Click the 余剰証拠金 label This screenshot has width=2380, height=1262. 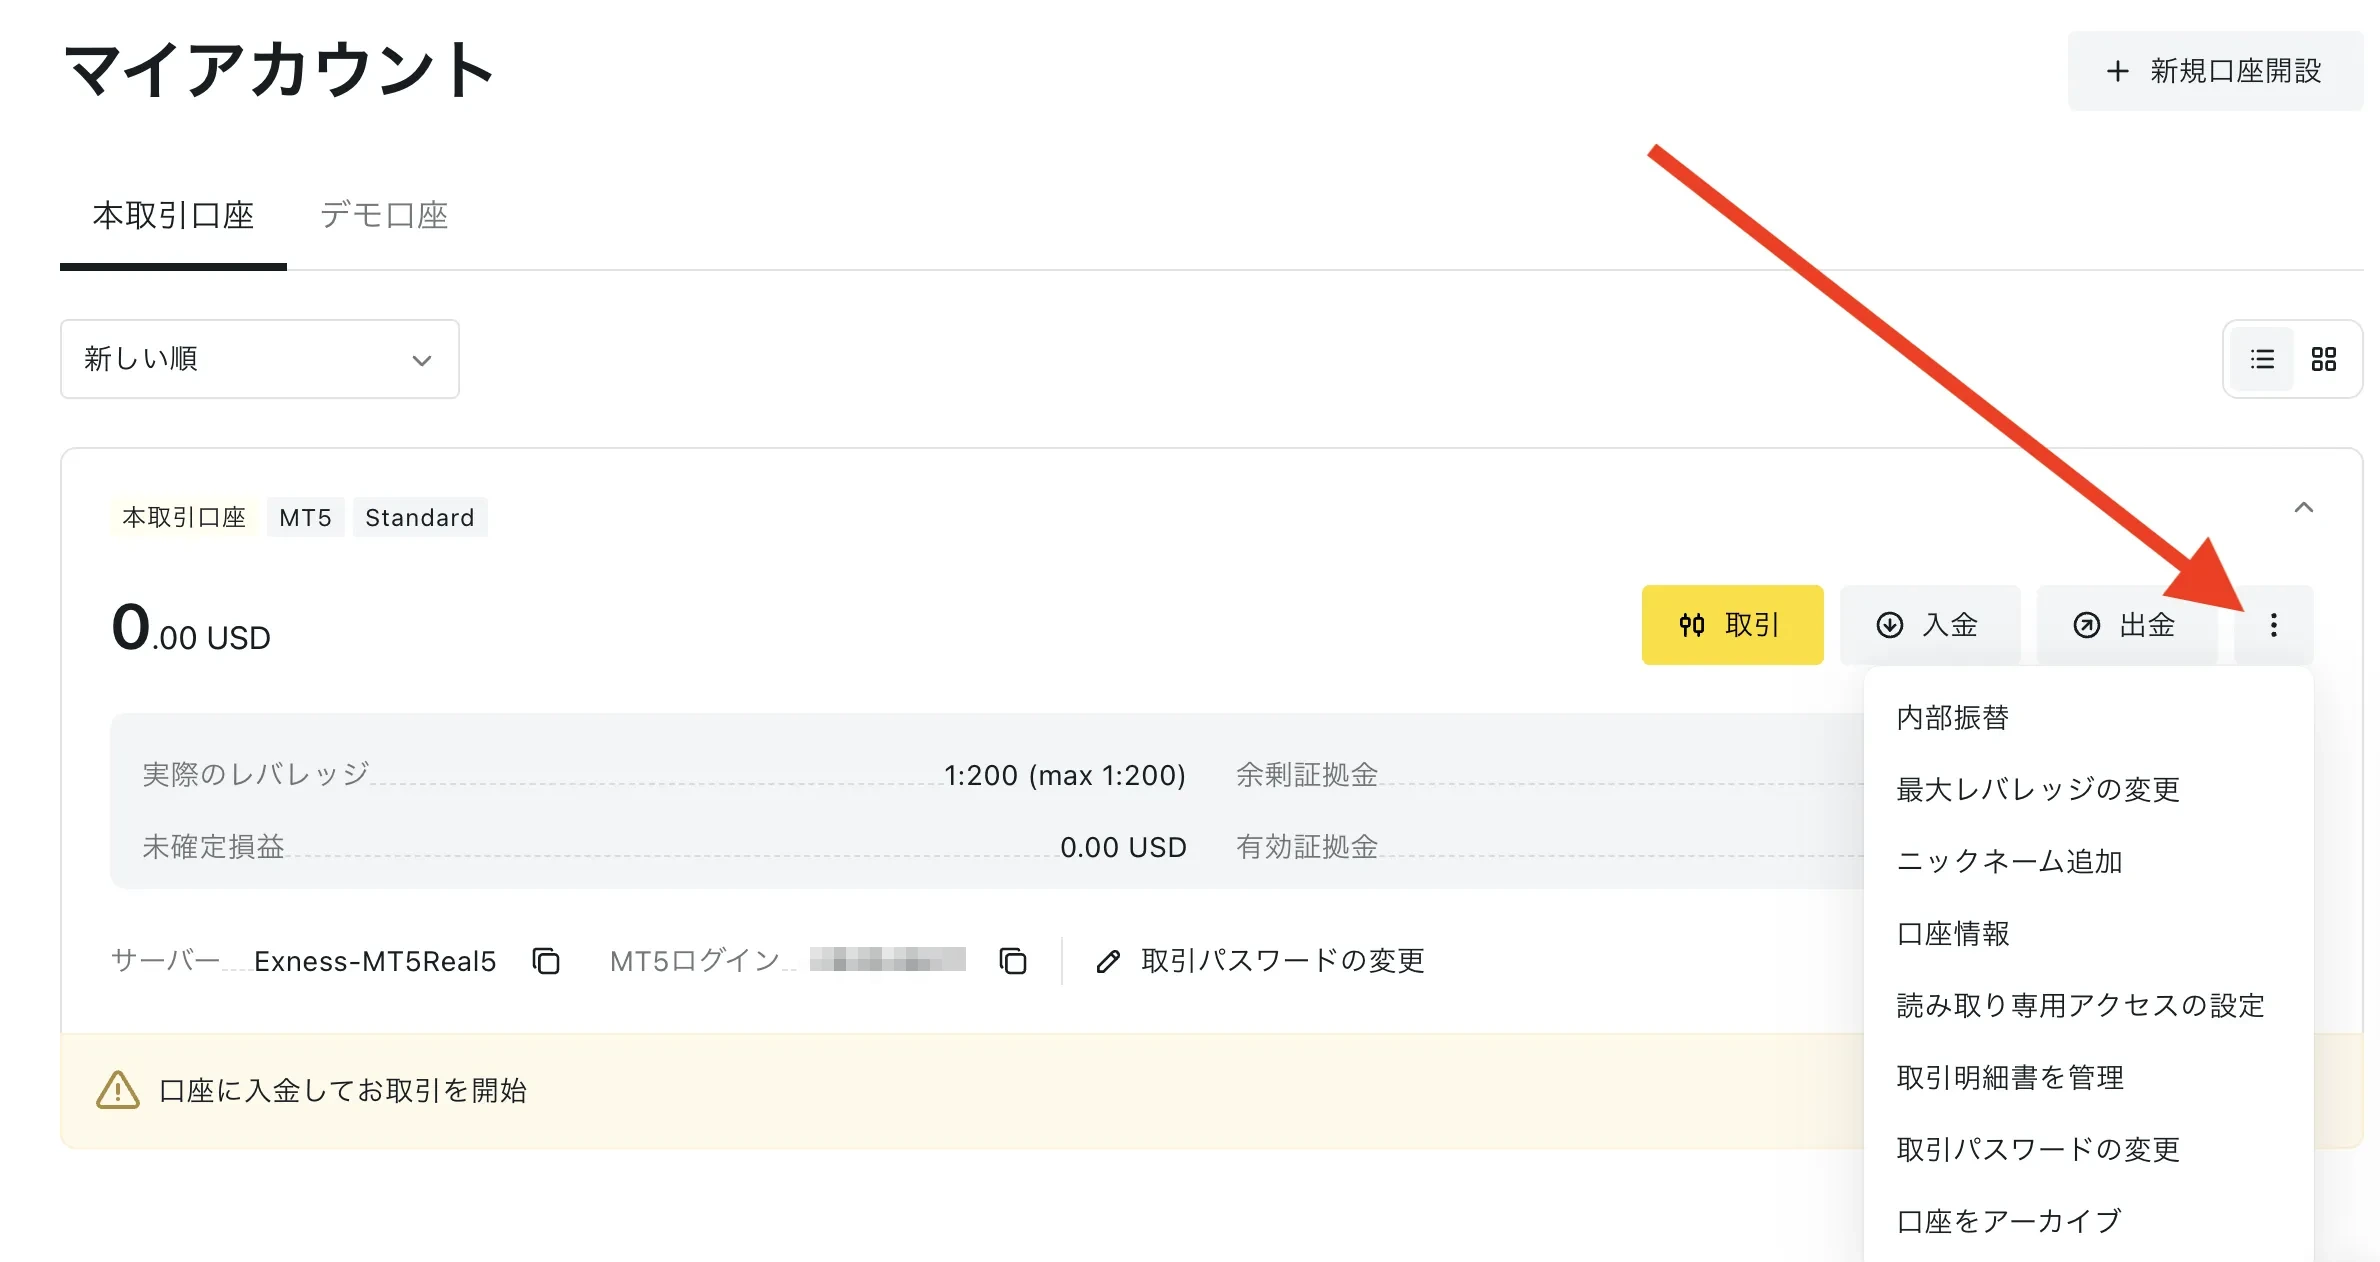tap(1307, 775)
